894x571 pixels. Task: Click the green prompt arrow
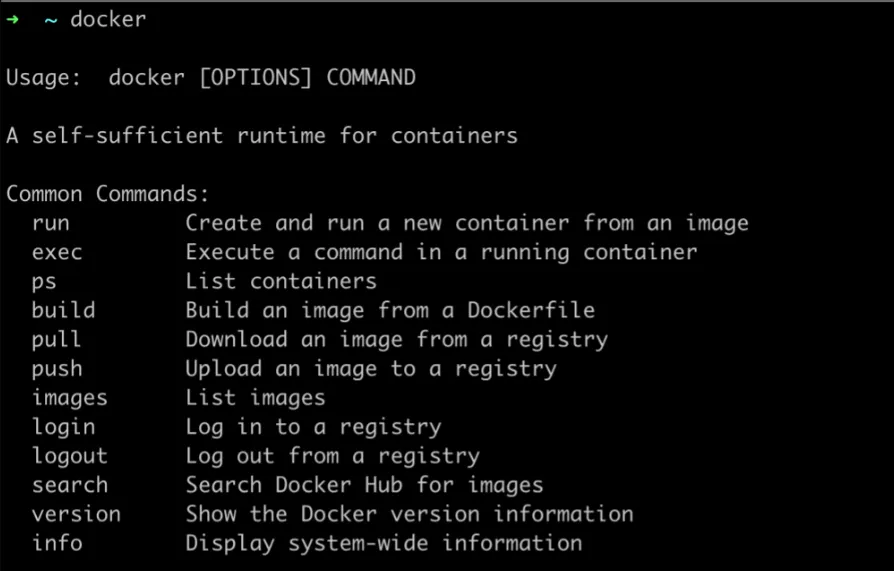(x=12, y=20)
